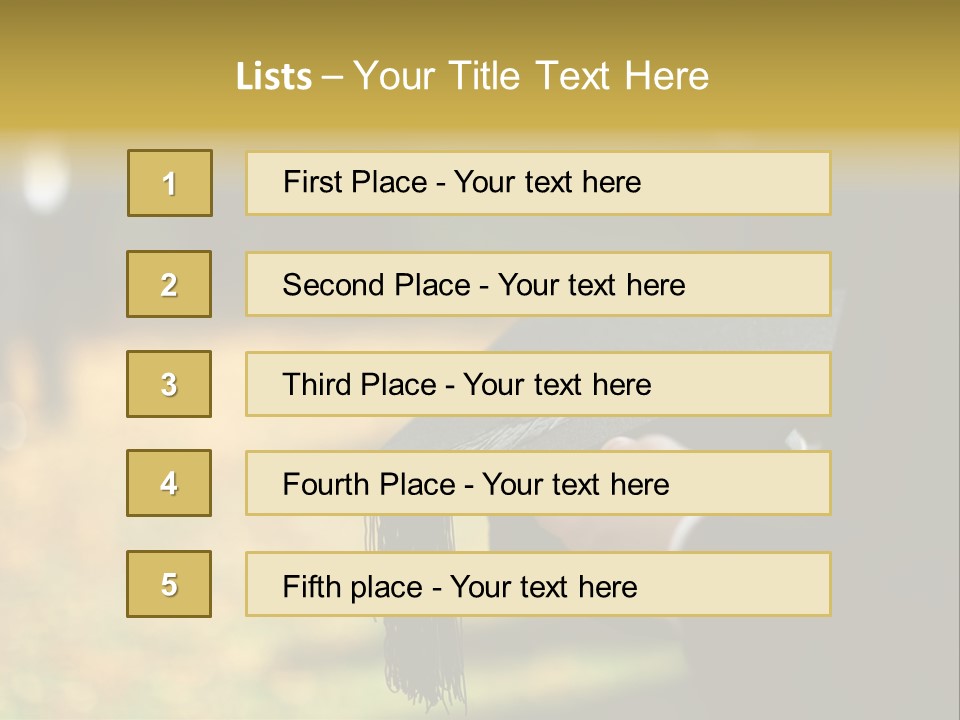Click the number 3 list marker
Screen dimensions: 960x720
click(x=169, y=384)
